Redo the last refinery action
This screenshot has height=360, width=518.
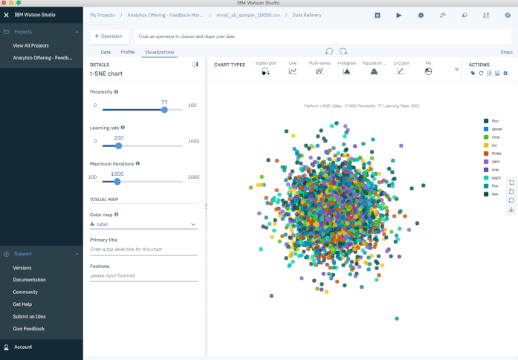point(343,51)
